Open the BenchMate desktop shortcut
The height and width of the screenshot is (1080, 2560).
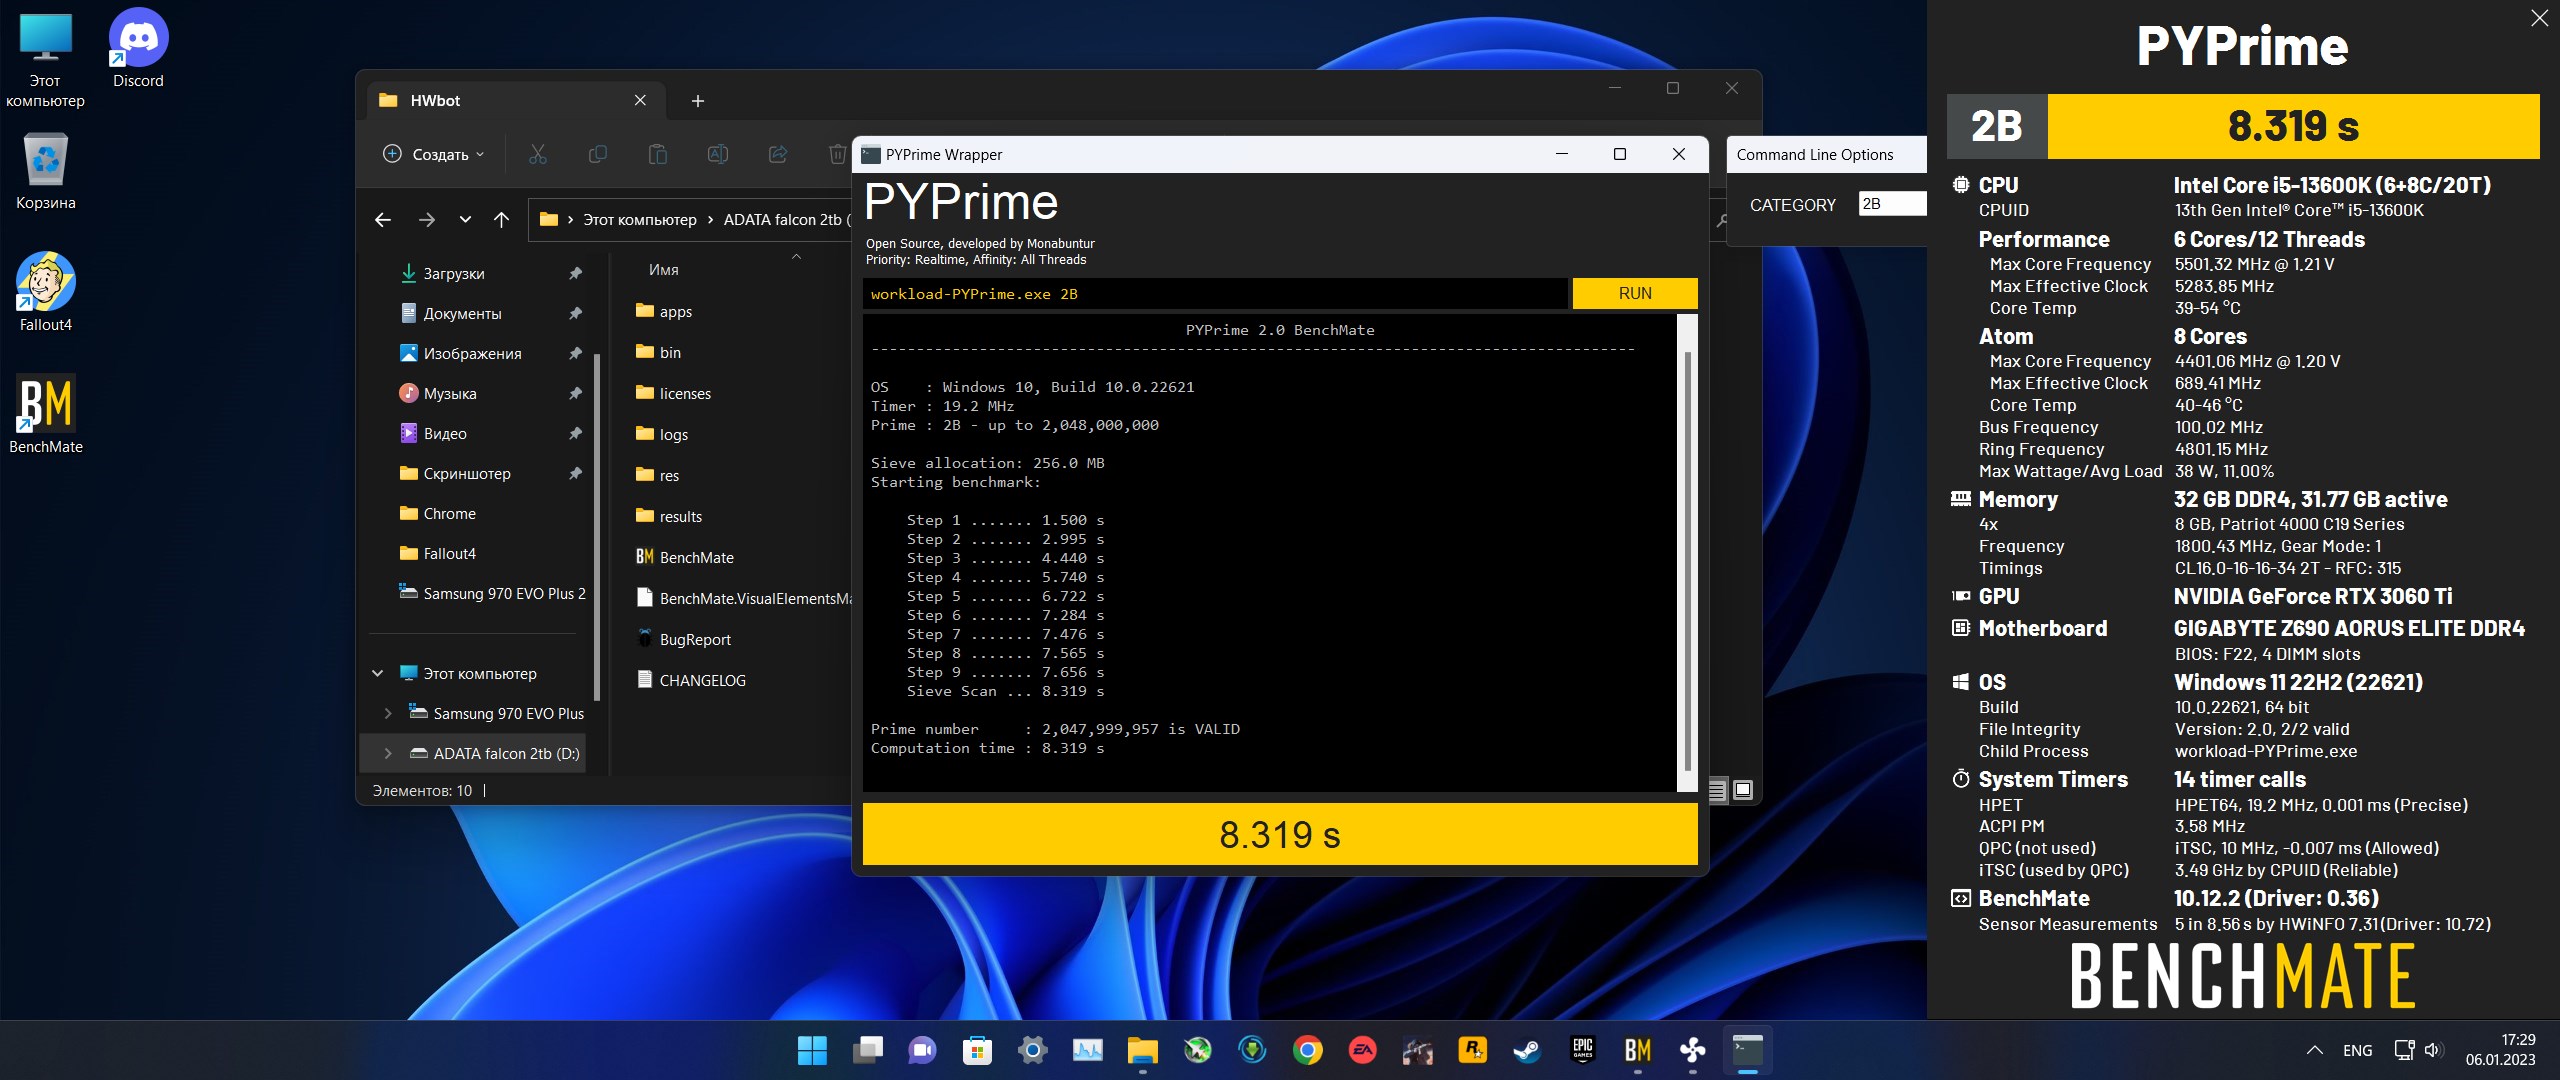pyautogui.click(x=45, y=414)
